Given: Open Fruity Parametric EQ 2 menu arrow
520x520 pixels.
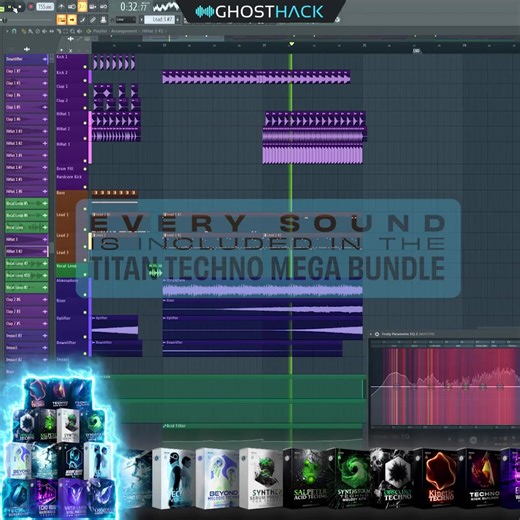Looking at the screenshot, I should (x=371, y=334).
